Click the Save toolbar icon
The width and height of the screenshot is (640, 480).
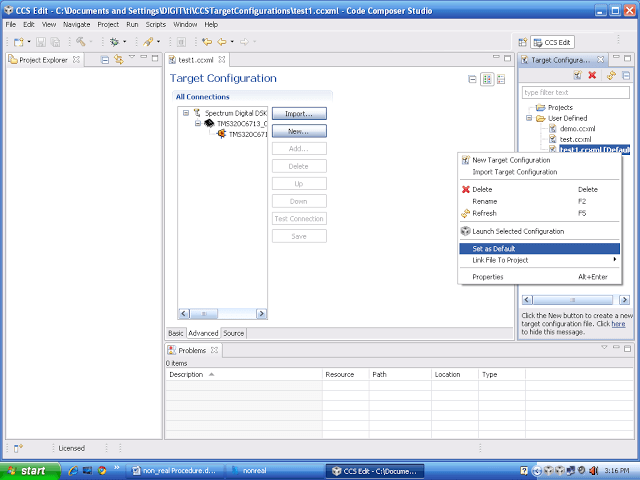41,42
